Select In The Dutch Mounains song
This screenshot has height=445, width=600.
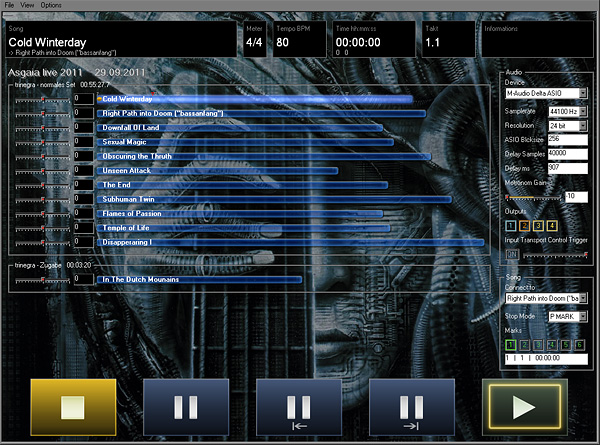199,280
